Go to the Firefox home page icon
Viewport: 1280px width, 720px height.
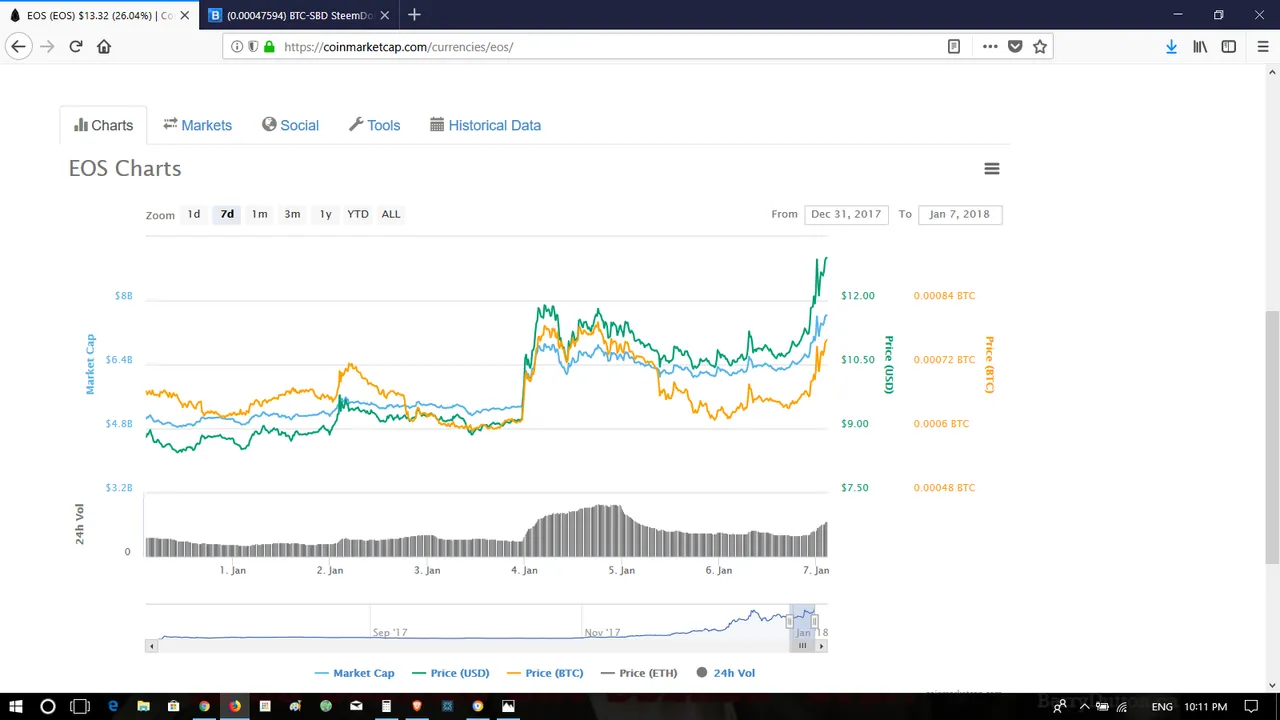[x=104, y=46]
